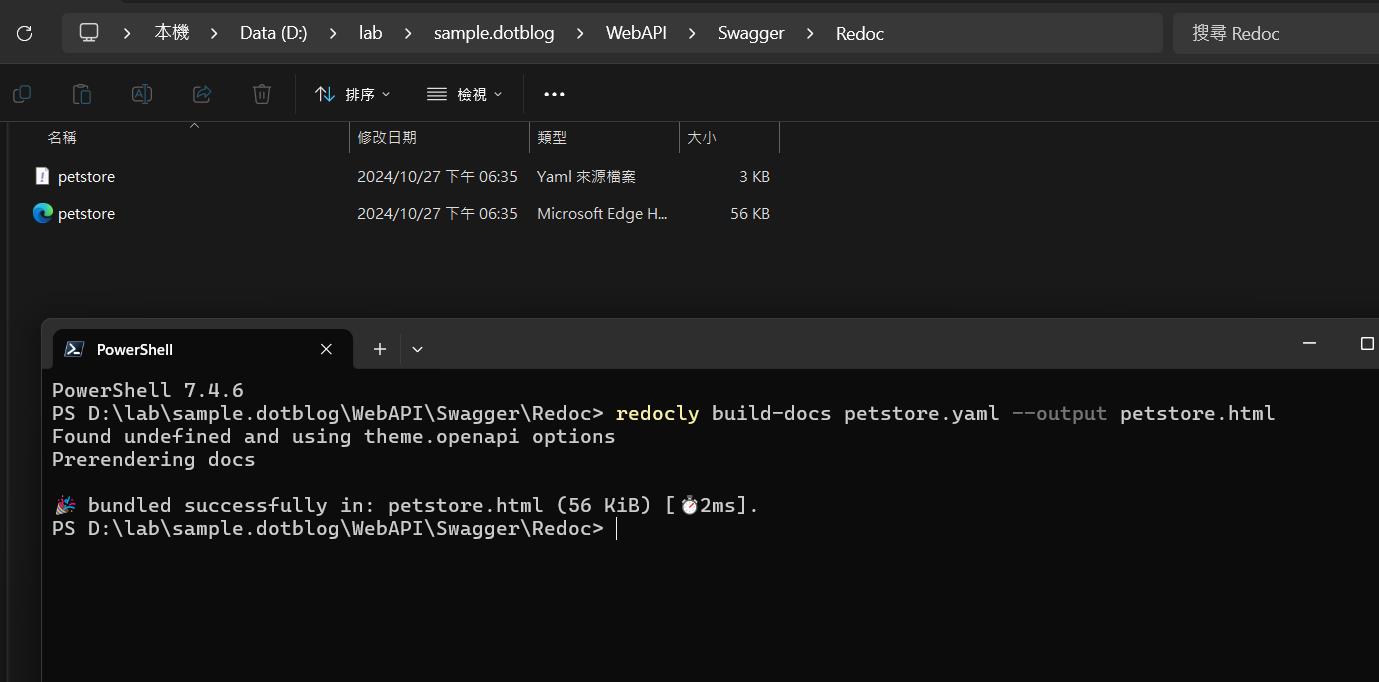Select the petstore Edge HTML file name
The image size is (1379, 682).
click(86, 213)
